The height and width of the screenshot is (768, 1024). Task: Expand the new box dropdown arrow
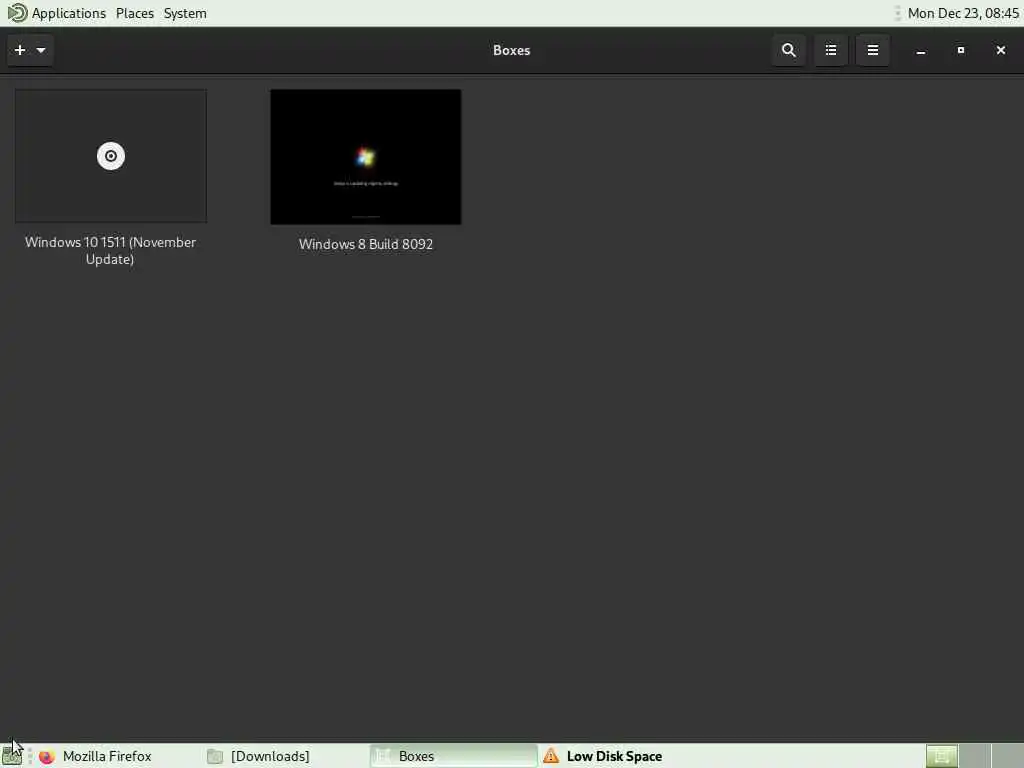pos(40,50)
